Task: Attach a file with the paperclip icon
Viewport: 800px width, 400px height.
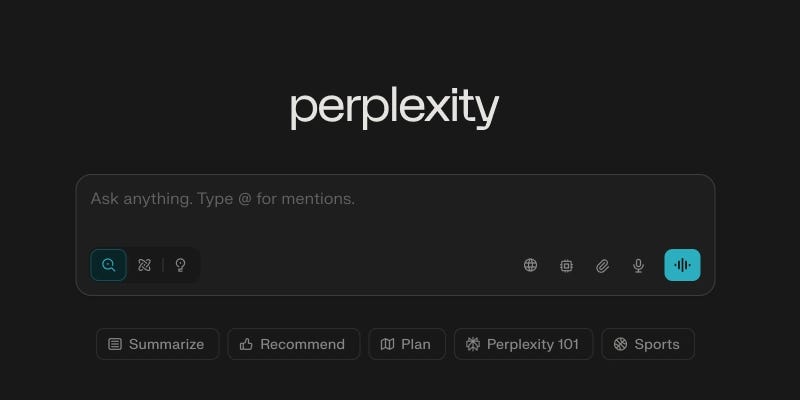Action: [602, 265]
